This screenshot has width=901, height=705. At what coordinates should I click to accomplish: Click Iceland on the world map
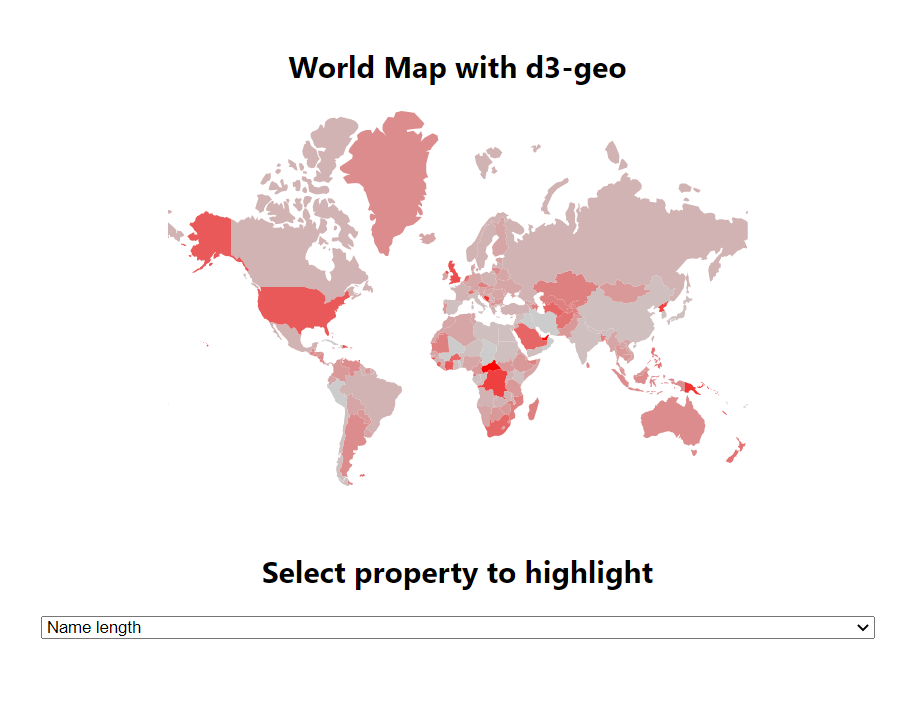click(428, 238)
